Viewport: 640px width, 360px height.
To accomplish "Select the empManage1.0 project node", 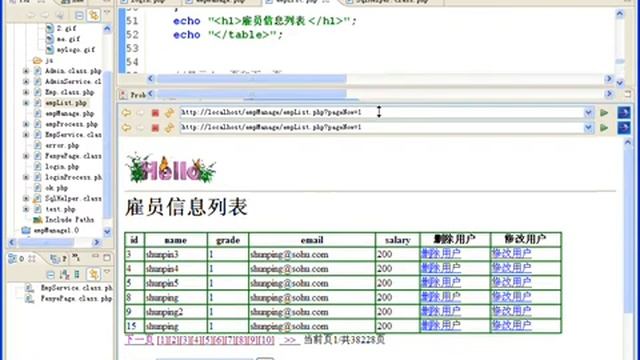I will pos(56,230).
